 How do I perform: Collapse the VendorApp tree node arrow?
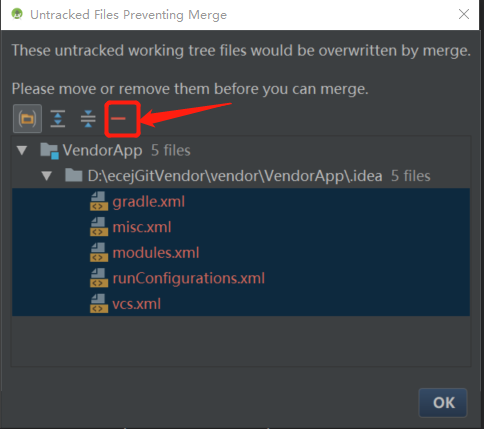22,150
